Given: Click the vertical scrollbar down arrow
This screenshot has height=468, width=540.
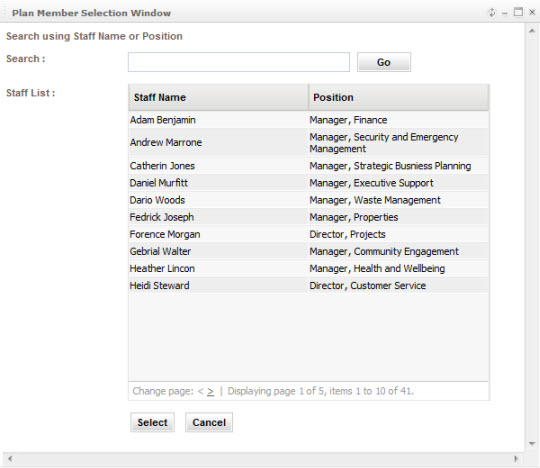Looking at the screenshot, I should pyautogui.click(x=532, y=444).
